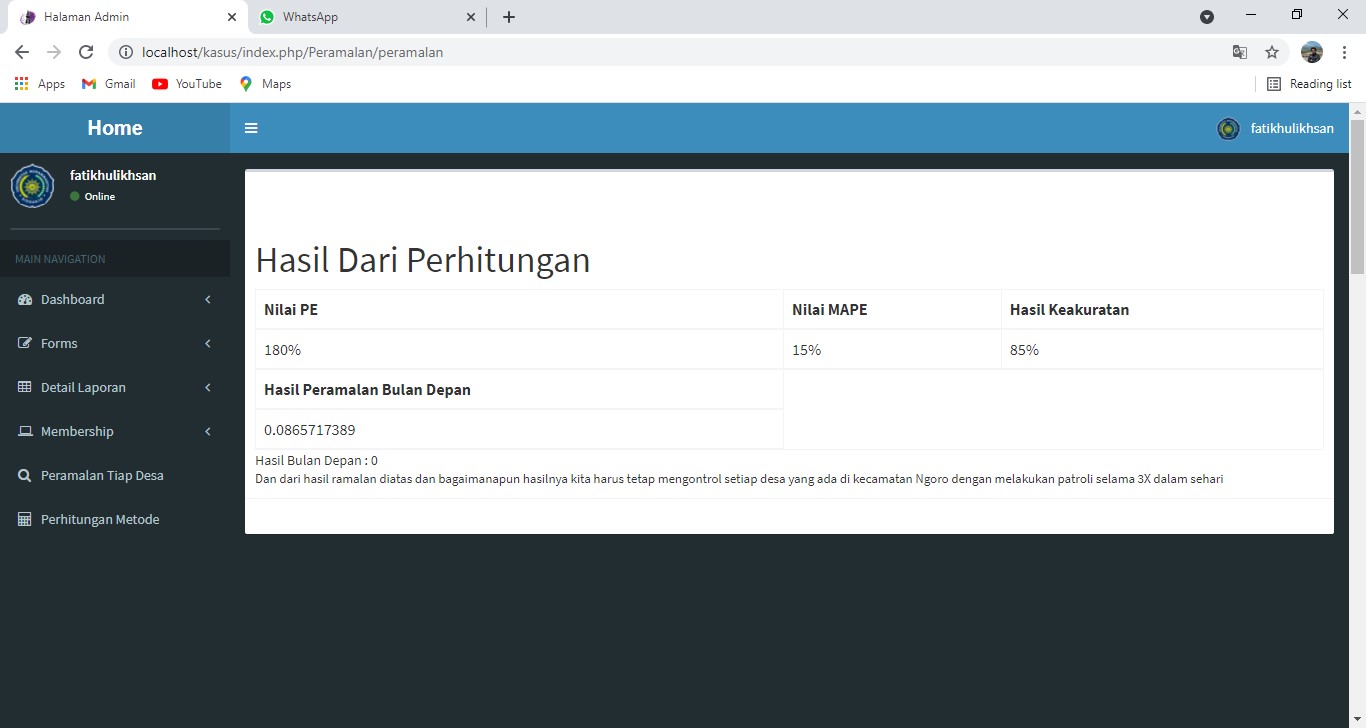Bookmark this page with the star icon
The height and width of the screenshot is (728, 1366).
[1271, 52]
